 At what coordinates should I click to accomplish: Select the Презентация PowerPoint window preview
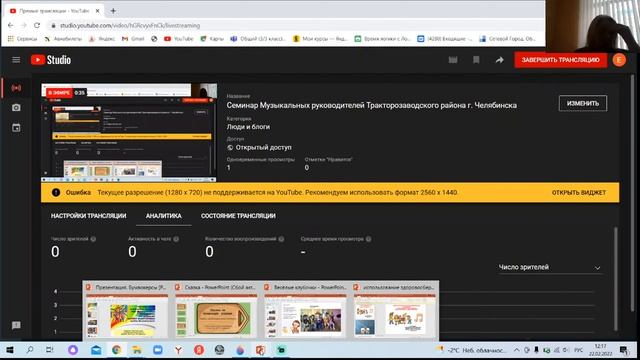(127, 311)
